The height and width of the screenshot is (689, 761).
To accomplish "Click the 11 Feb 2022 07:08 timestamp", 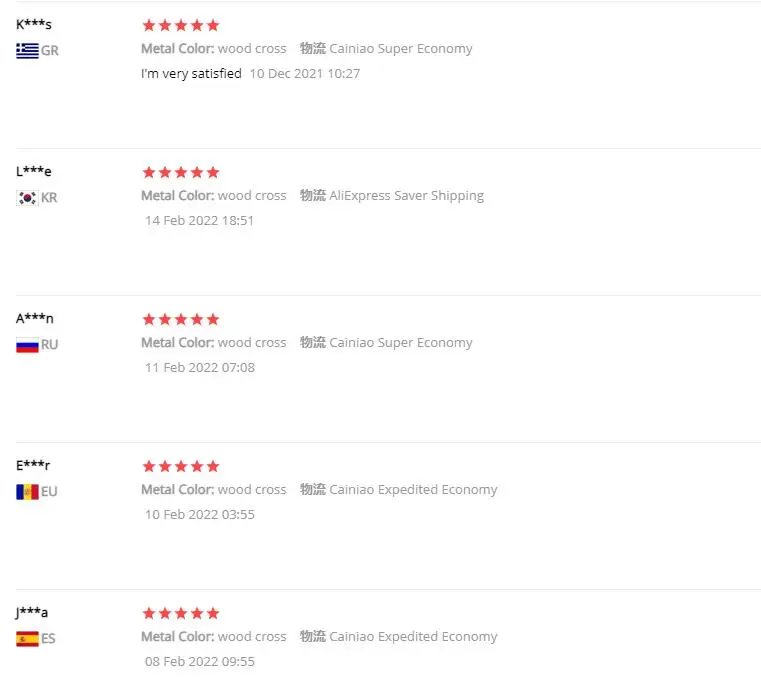I will pos(200,367).
